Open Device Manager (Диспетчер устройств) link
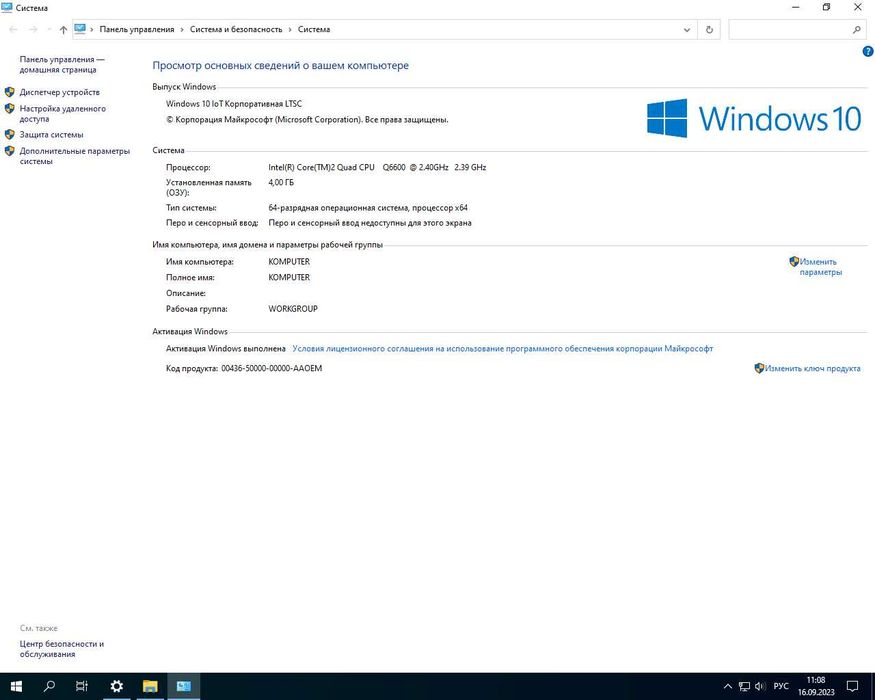 (60, 92)
